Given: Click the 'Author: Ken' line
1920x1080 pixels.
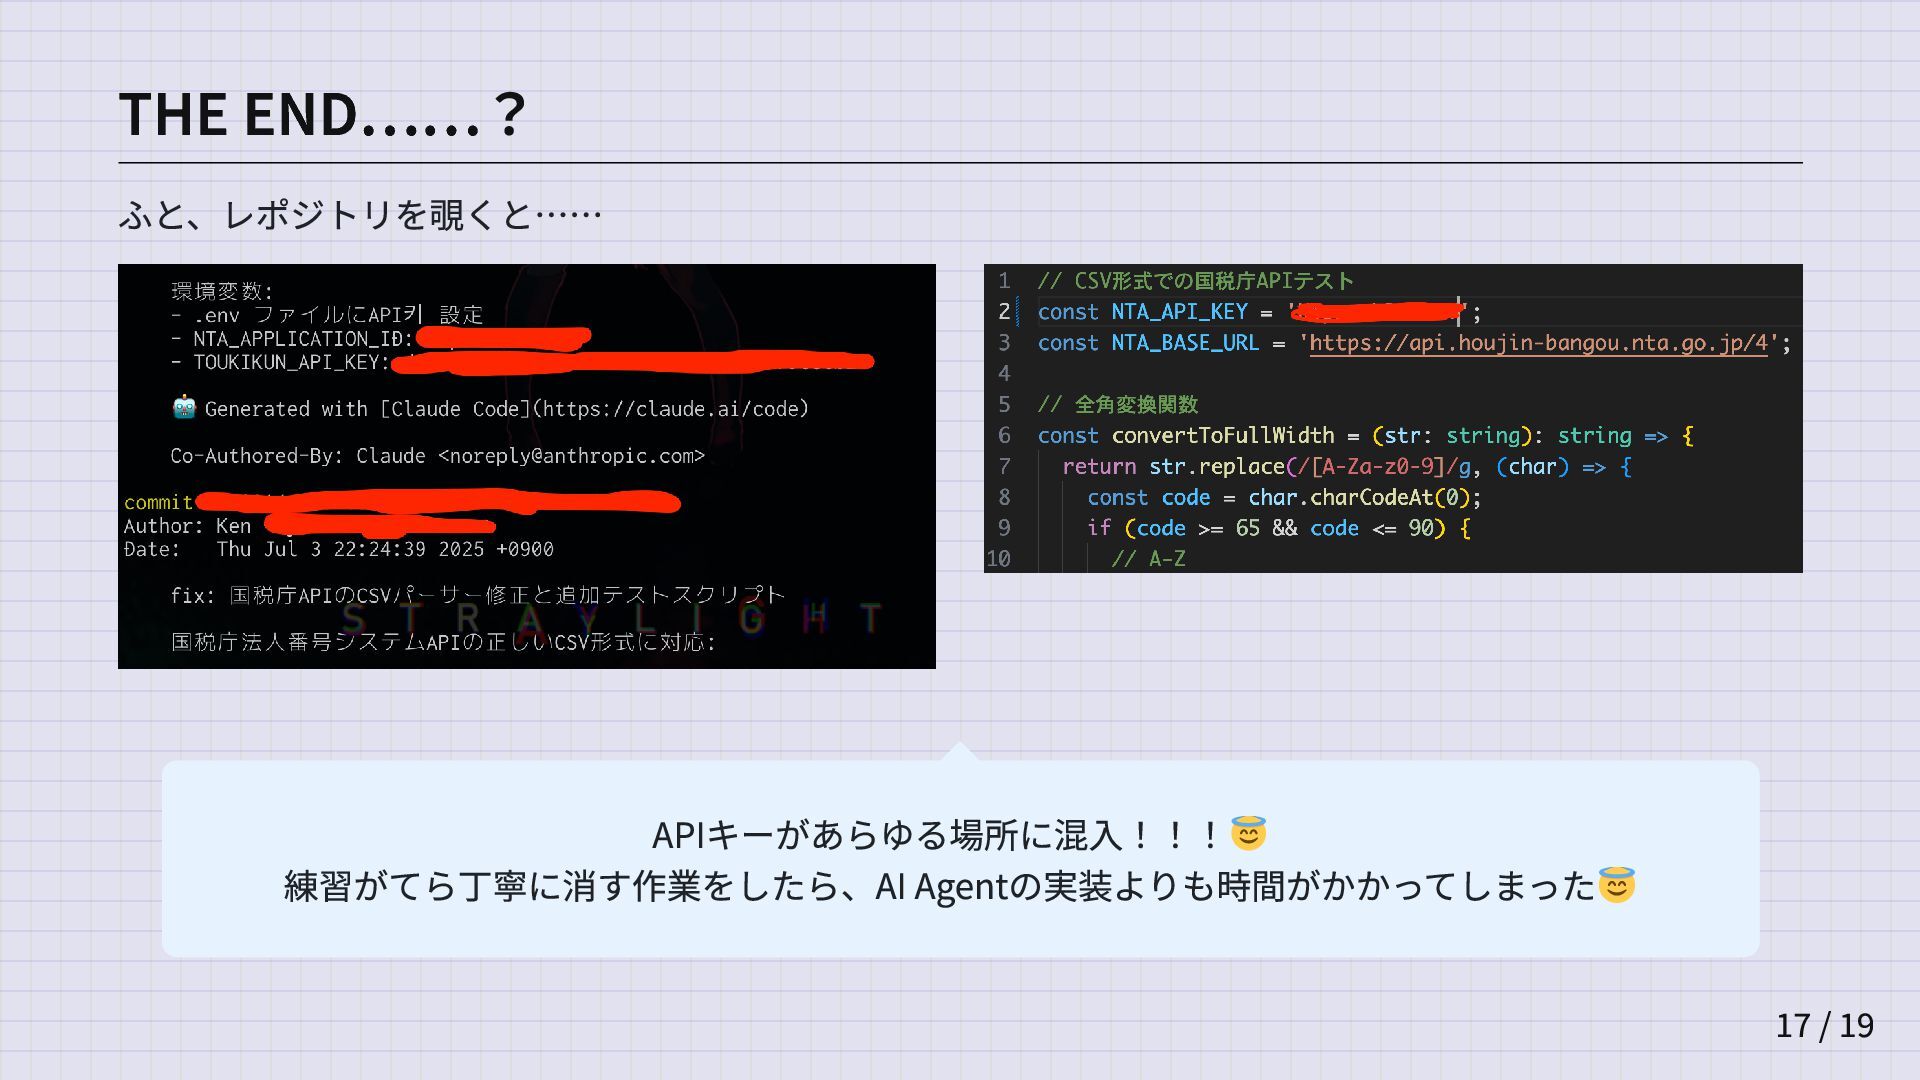Looking at the screenshot, I should 187,526.
